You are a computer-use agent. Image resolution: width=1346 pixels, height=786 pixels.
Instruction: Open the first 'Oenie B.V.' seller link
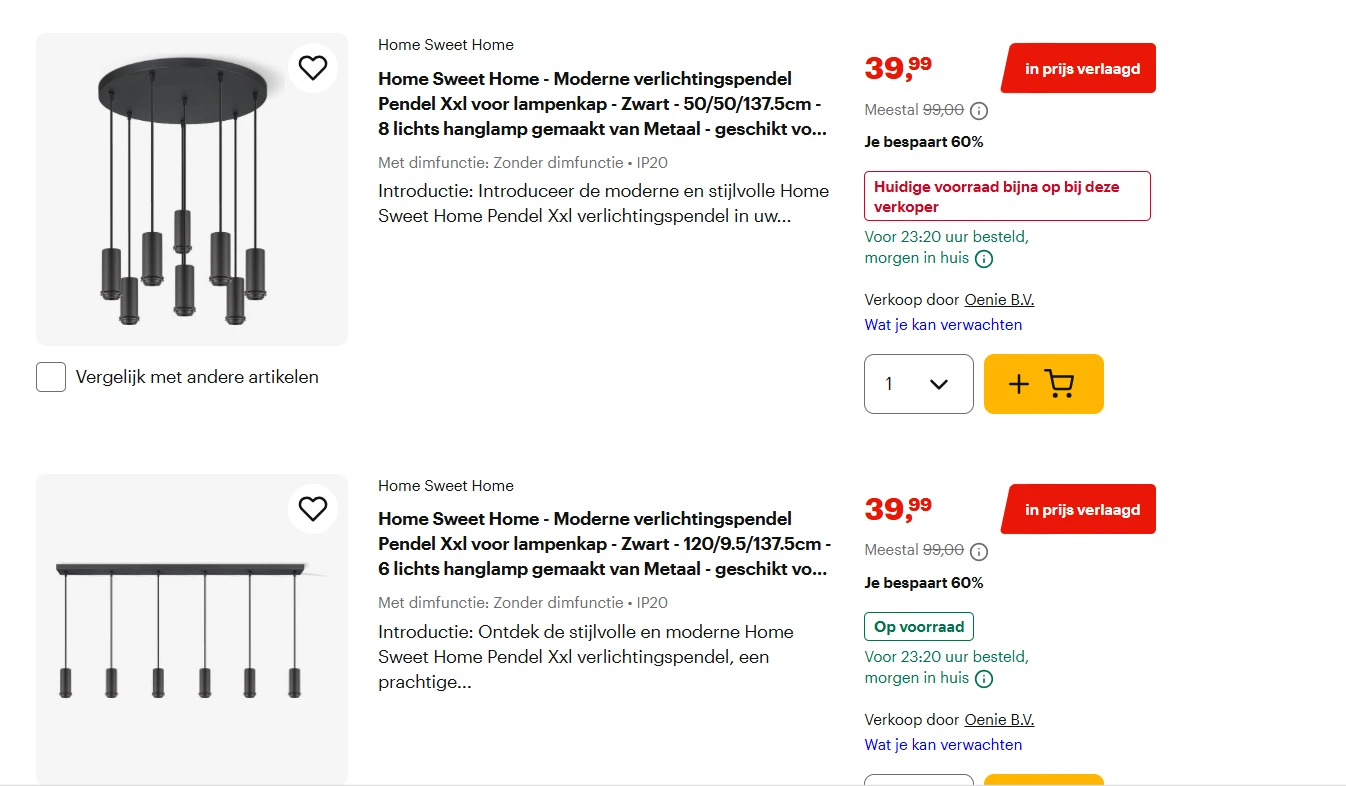pos(999,299)
